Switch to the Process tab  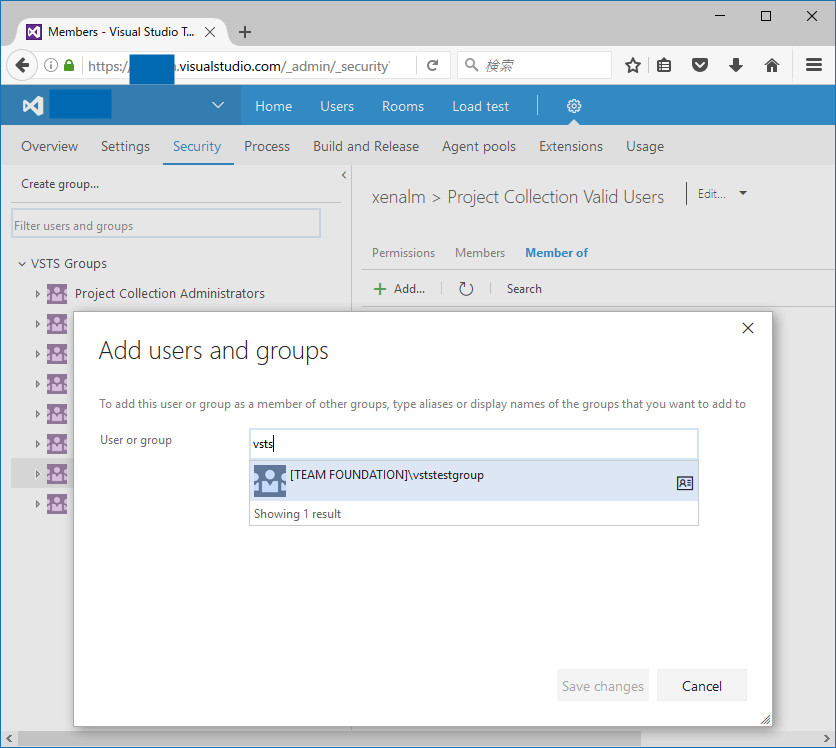pos(267,146)
